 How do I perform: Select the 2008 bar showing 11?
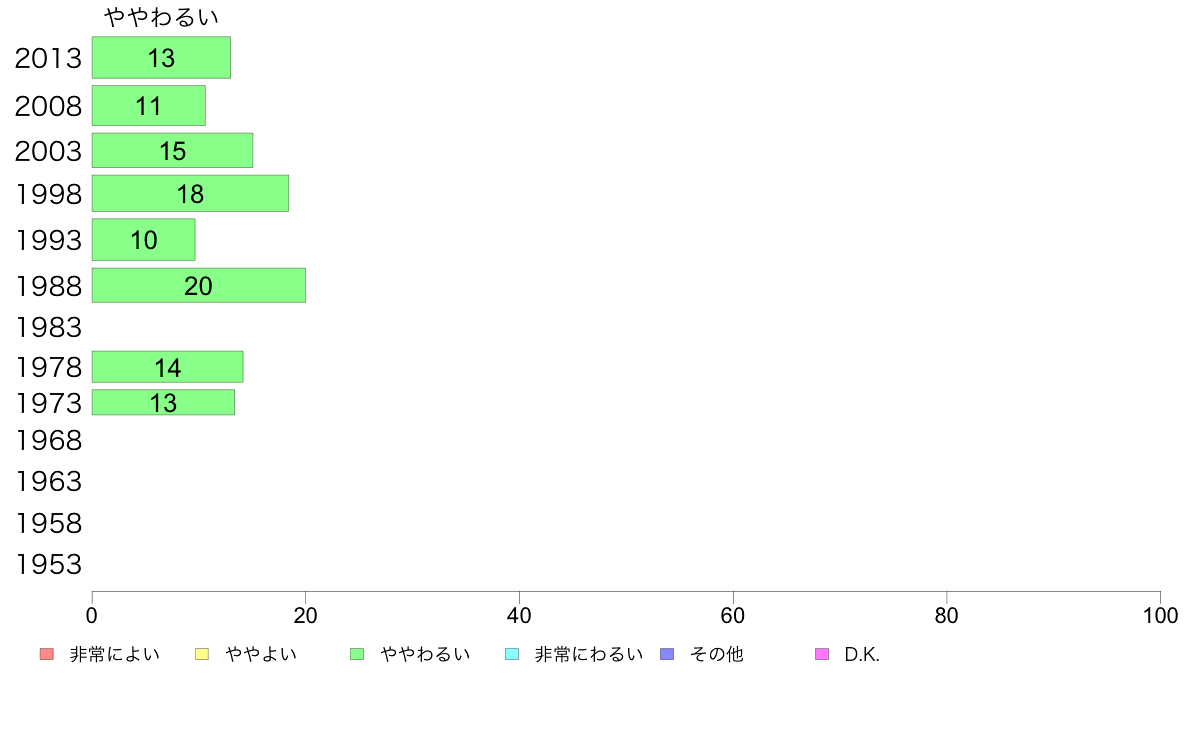(148, 105)
